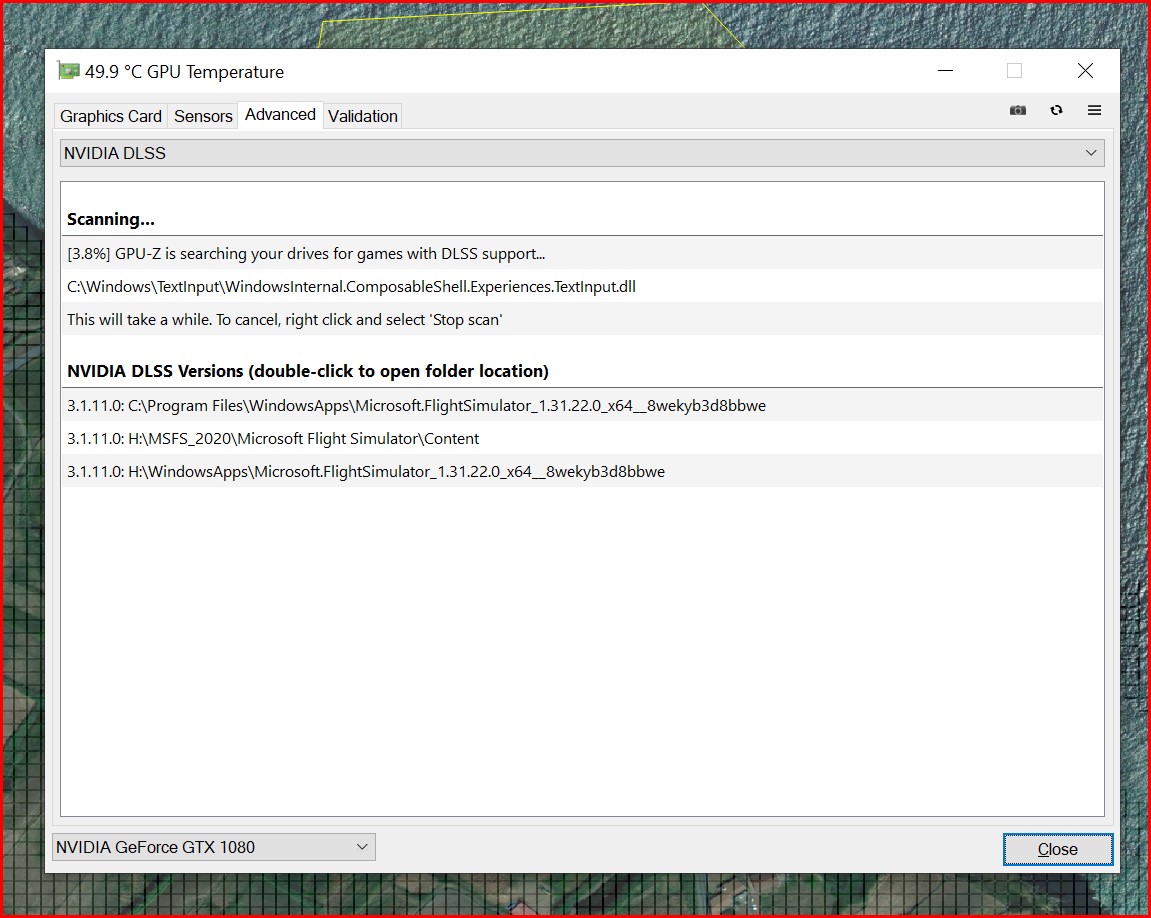
Task: Switch to the Graphics Card tab
Action: click(111, 116)
